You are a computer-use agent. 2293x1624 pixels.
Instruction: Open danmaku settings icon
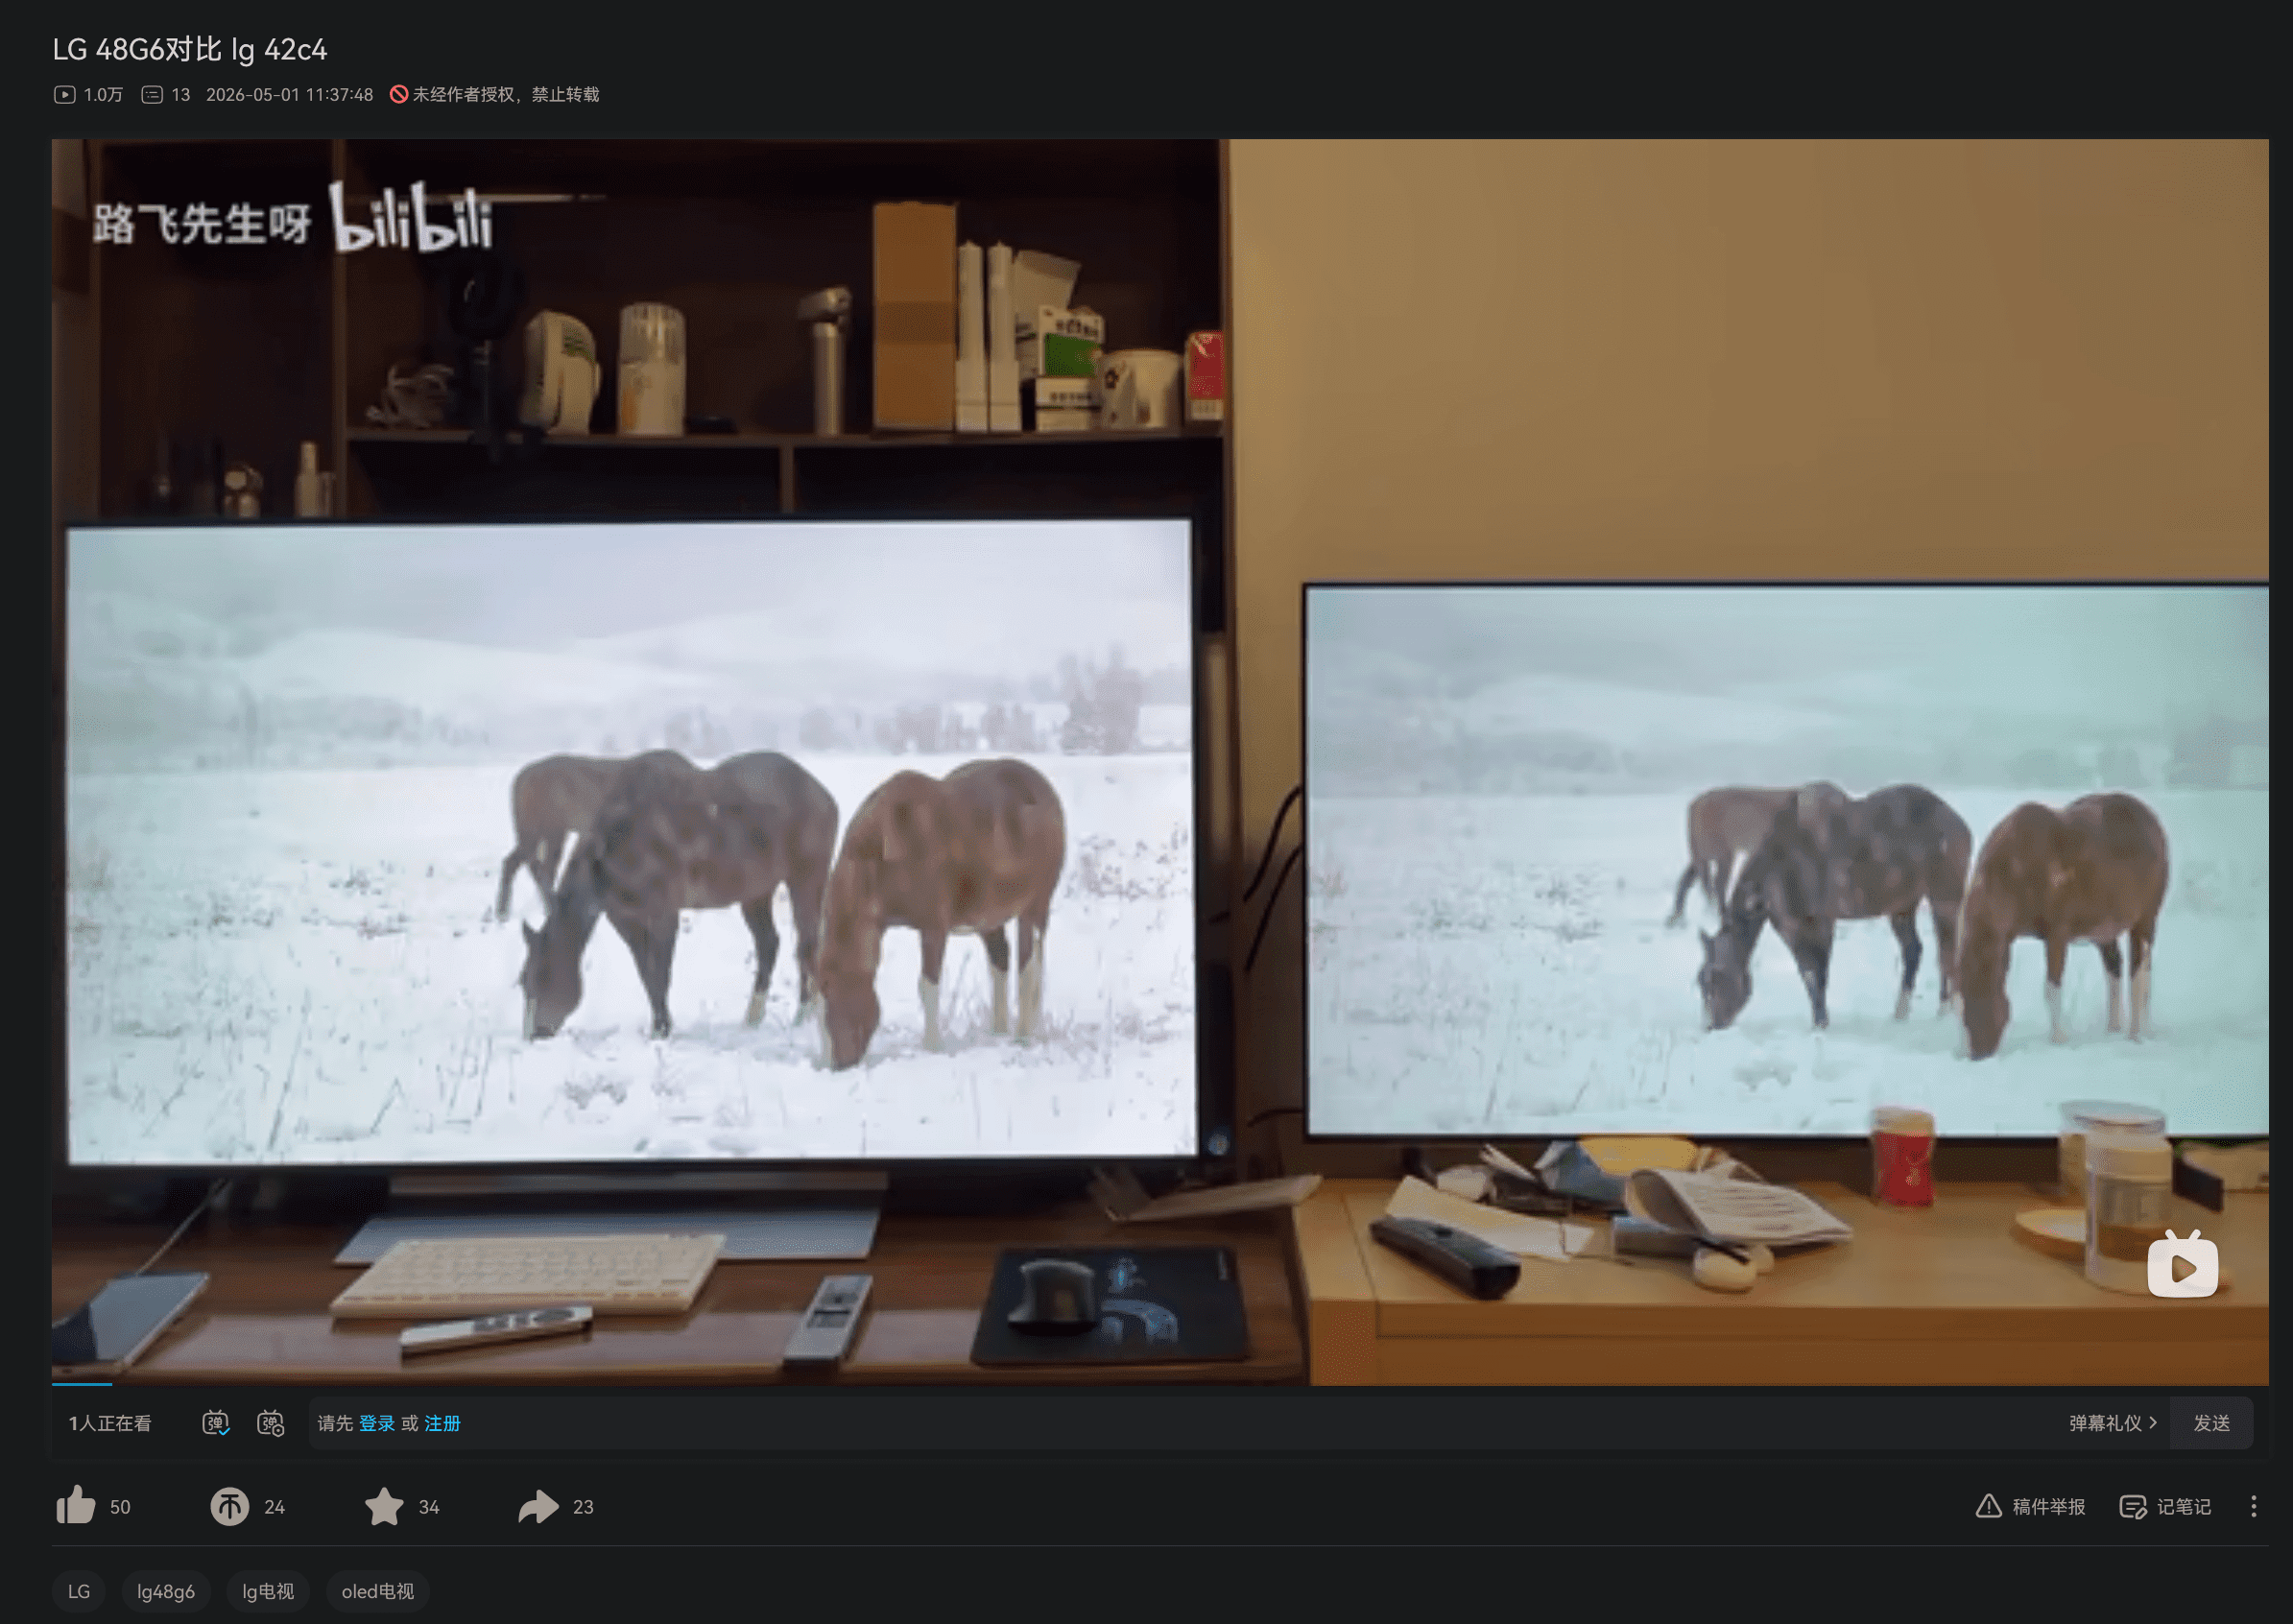[271, 1423]
